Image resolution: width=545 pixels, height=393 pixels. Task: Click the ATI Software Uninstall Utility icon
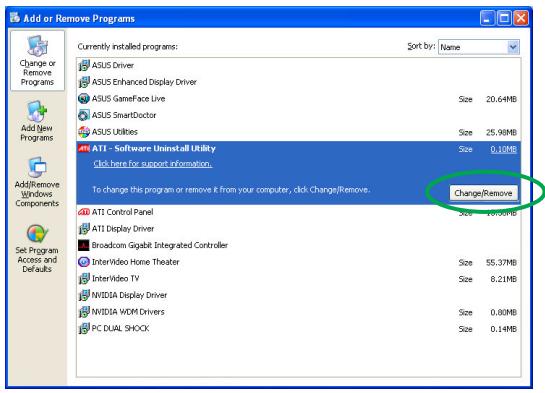[84, 148]
